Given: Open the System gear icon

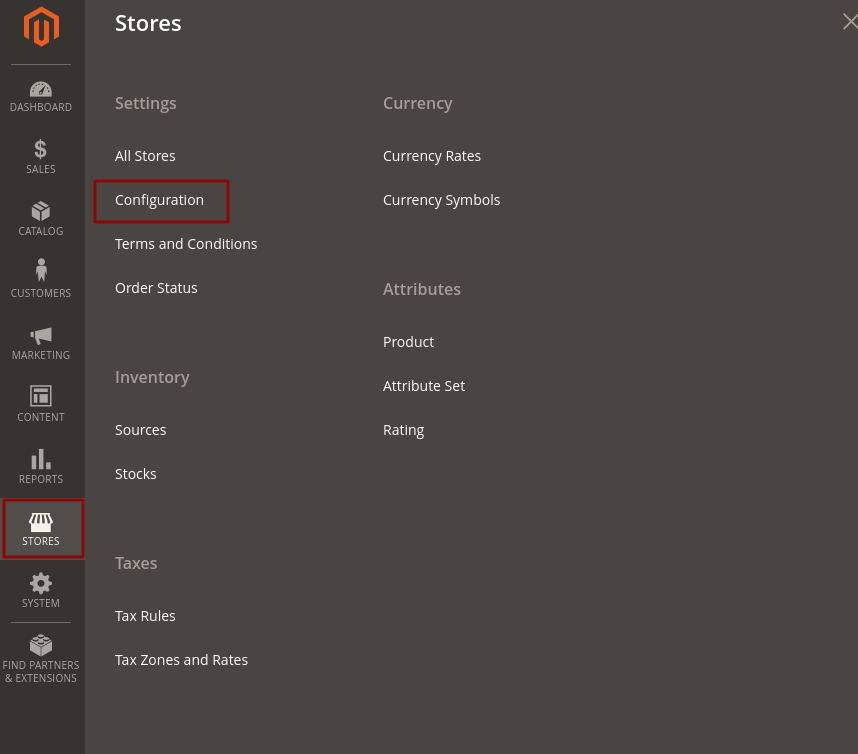Looking at the screenshot, I should point(41,584).
